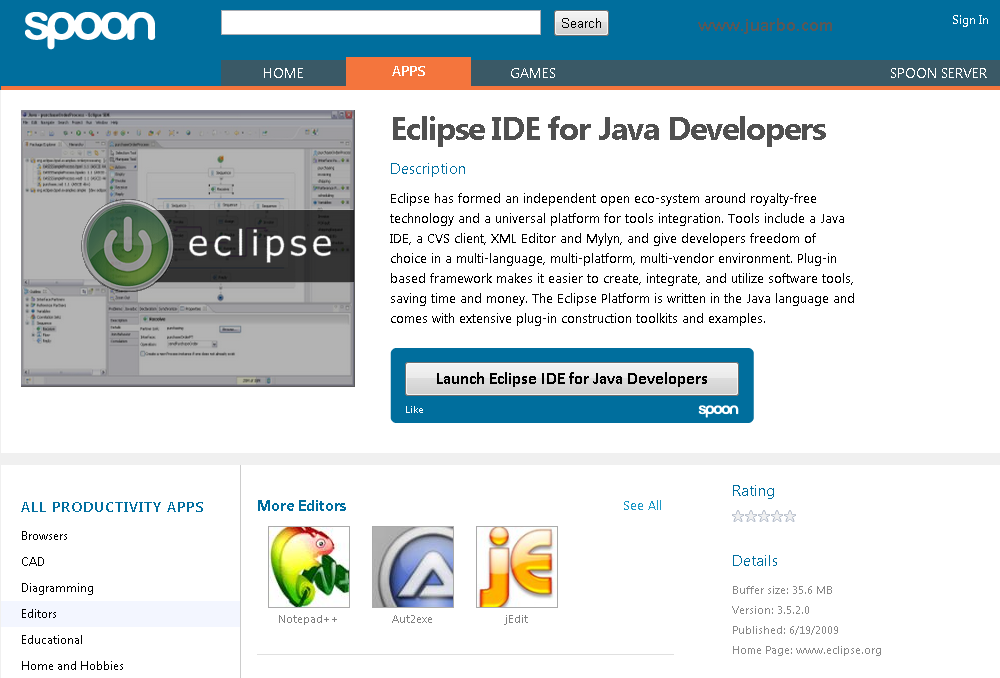Click the Published: 6/19/2009 text
This screenshot has height=678, width=1000.
785,630
